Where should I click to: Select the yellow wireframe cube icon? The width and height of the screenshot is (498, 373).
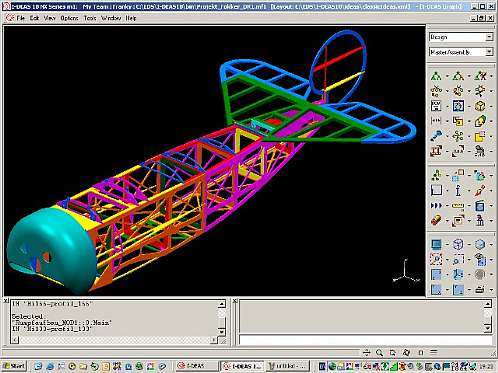point(480,106)
